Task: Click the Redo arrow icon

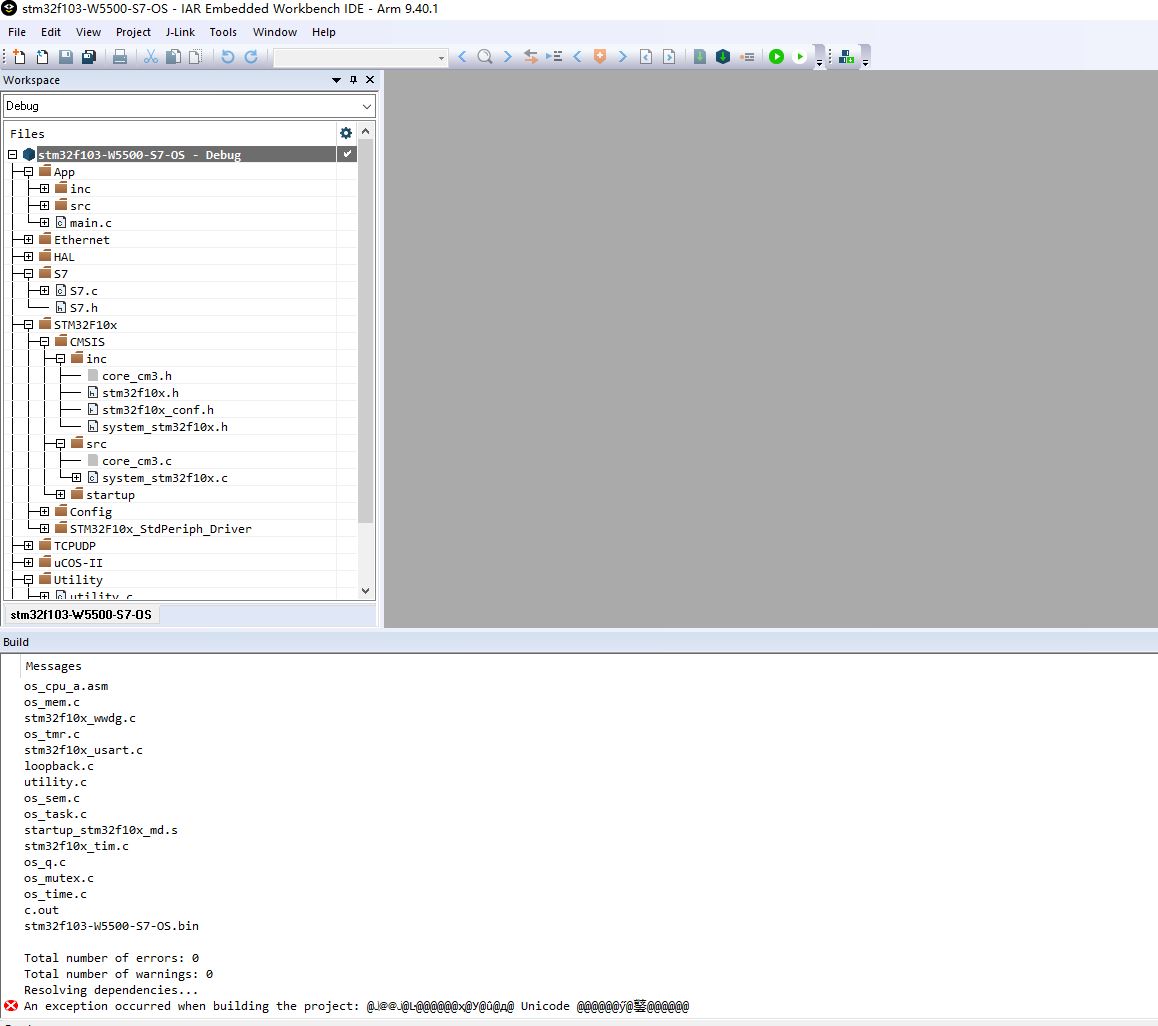Action: pos(251,57)
